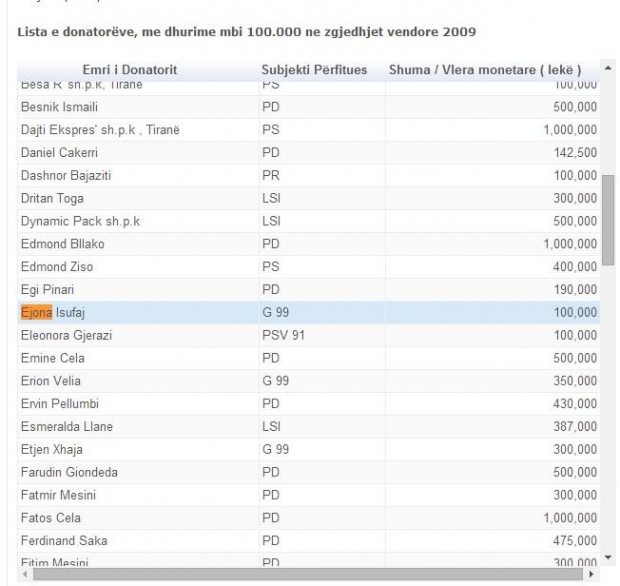620x586 pixels.
Task: Click the vertical scrollbar up arrow
Action: pyautogui.click(x=608, y=69)
